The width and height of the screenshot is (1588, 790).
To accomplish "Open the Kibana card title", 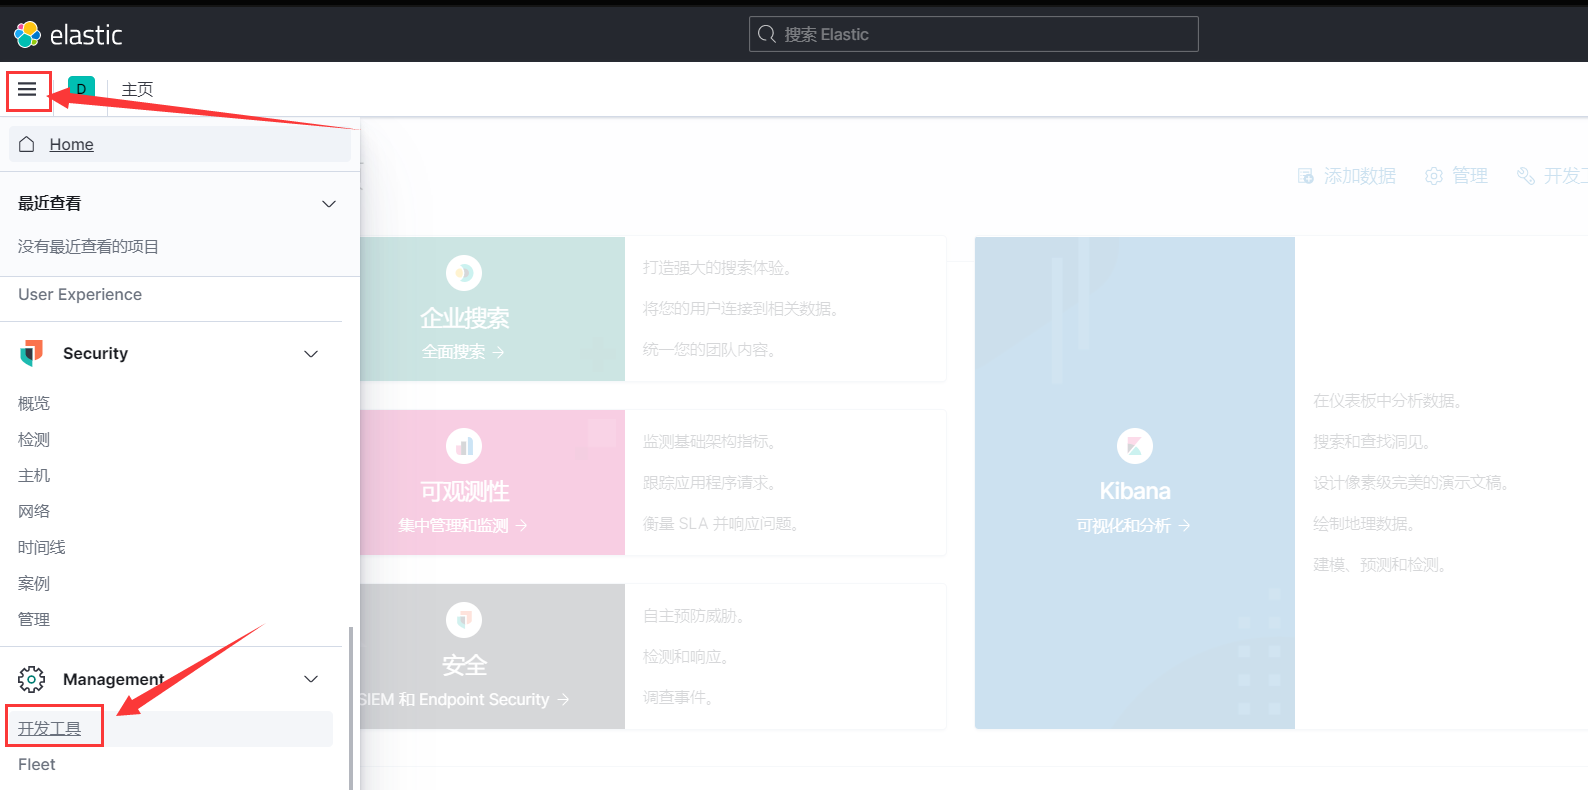I will [x=1135, y=491].
